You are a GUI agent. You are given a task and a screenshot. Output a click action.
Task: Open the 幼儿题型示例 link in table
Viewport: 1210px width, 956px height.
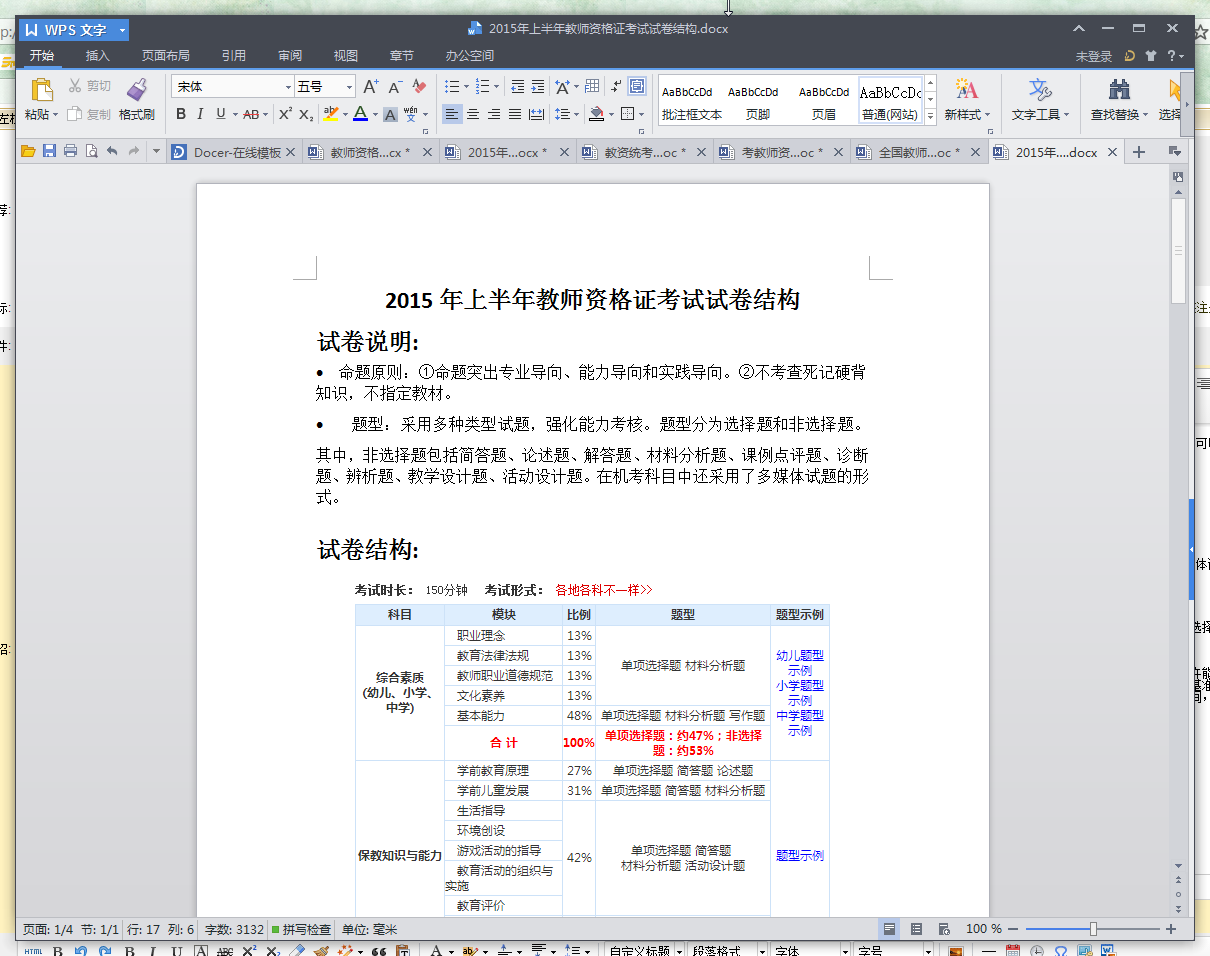pyautogui.click(x=800, y=663)
